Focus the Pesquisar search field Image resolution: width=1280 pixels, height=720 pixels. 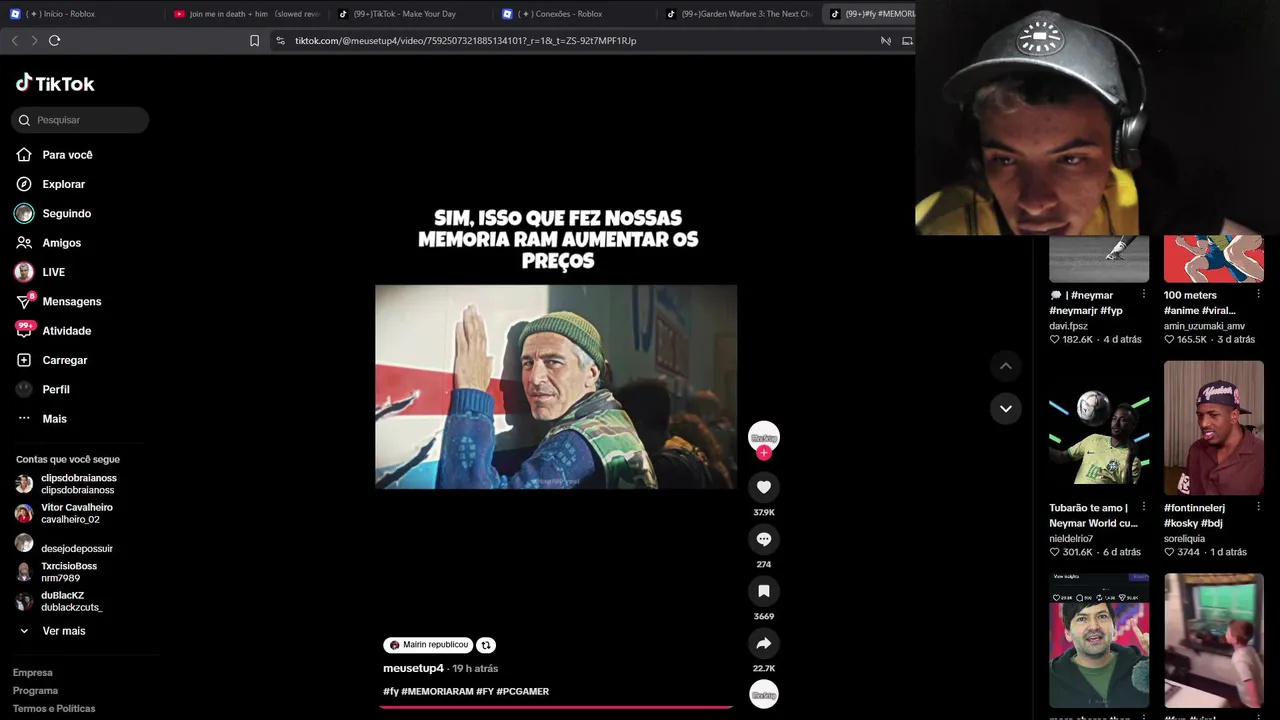coord(80,120)
